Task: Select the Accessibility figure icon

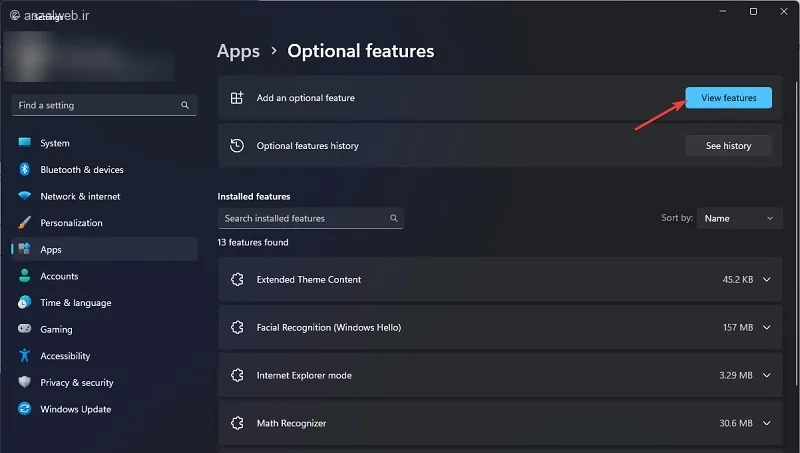Action: pyautogui.click(x=24, y=355)
